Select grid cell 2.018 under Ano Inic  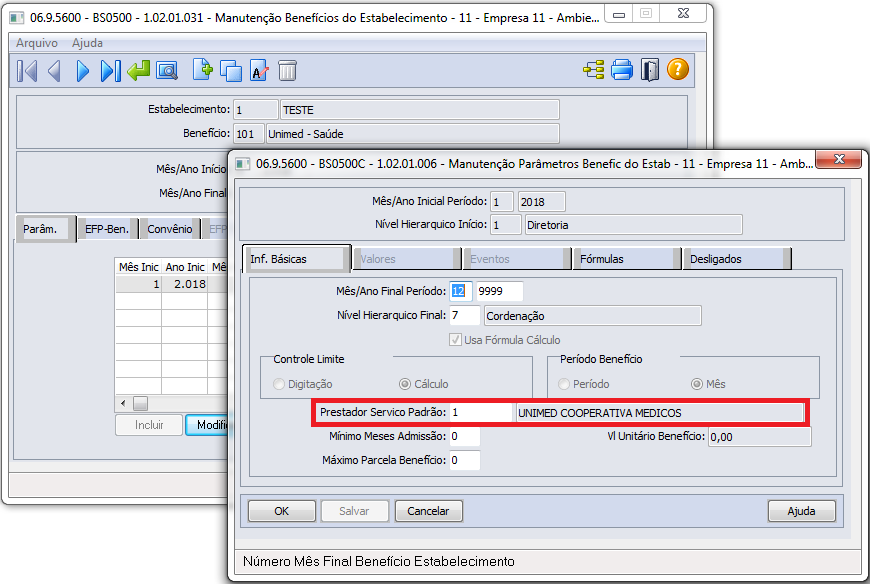pos(185,284)
